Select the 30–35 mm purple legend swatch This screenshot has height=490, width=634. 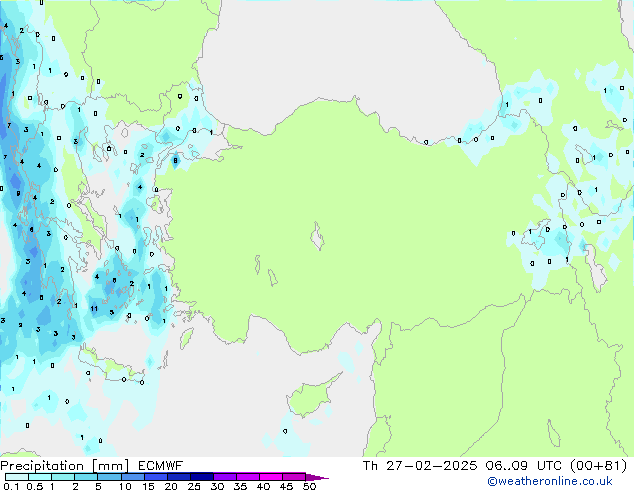point(225,477)
